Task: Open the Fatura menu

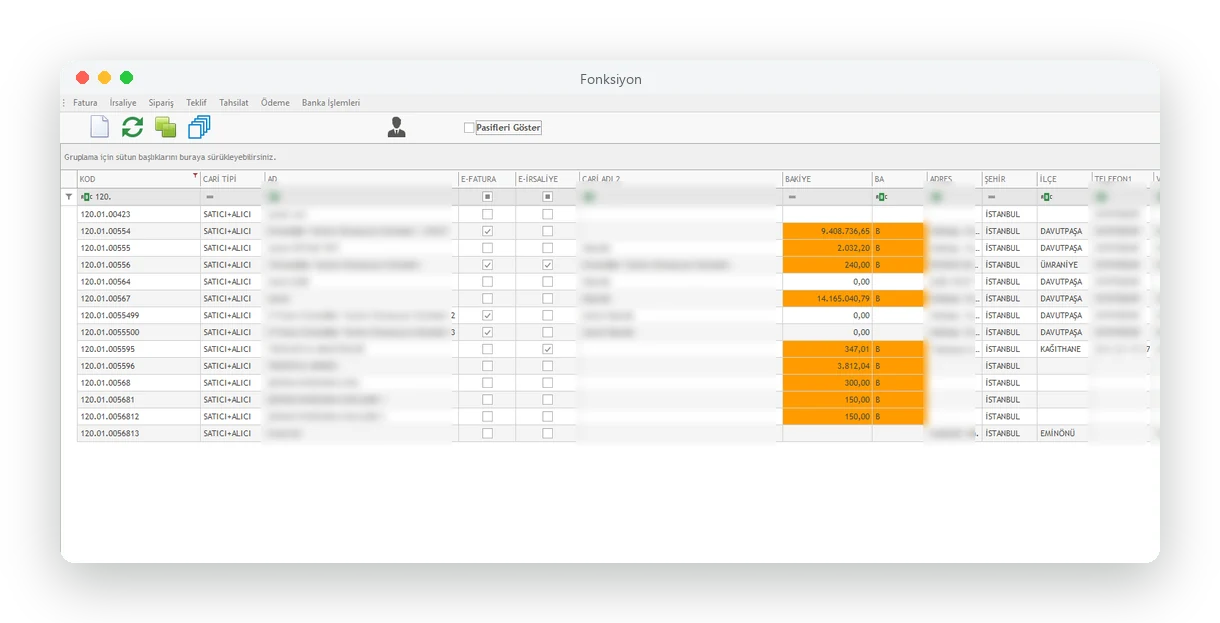Action: coord(85,103)
